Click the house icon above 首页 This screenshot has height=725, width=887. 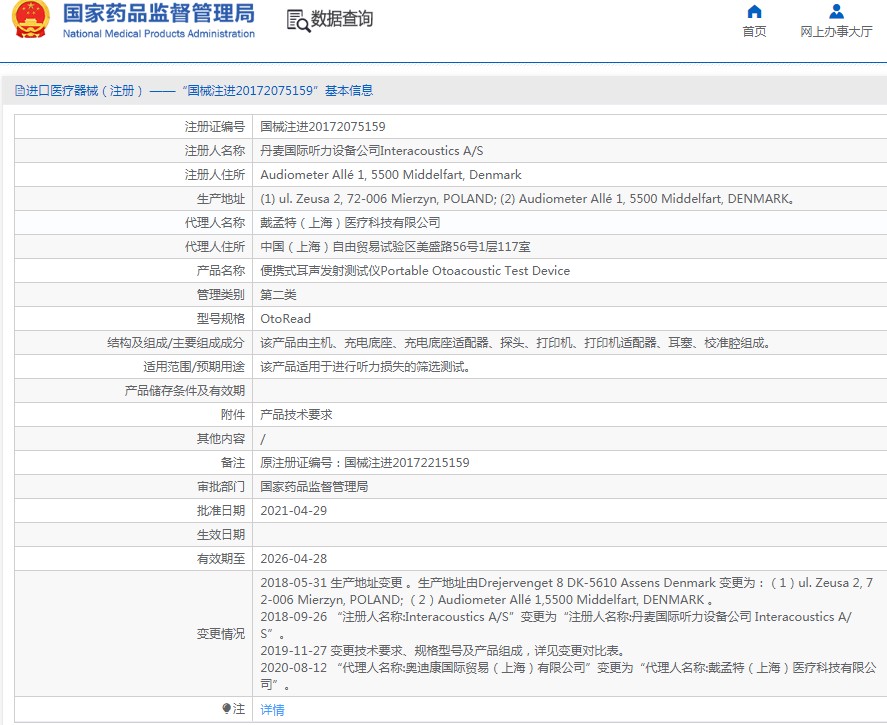coord(754,11)
